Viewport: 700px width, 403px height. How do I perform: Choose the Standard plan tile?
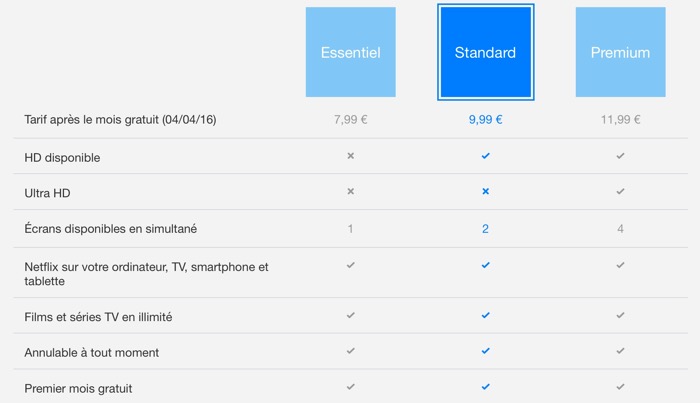pyautogui.click(x=485, y=52)
